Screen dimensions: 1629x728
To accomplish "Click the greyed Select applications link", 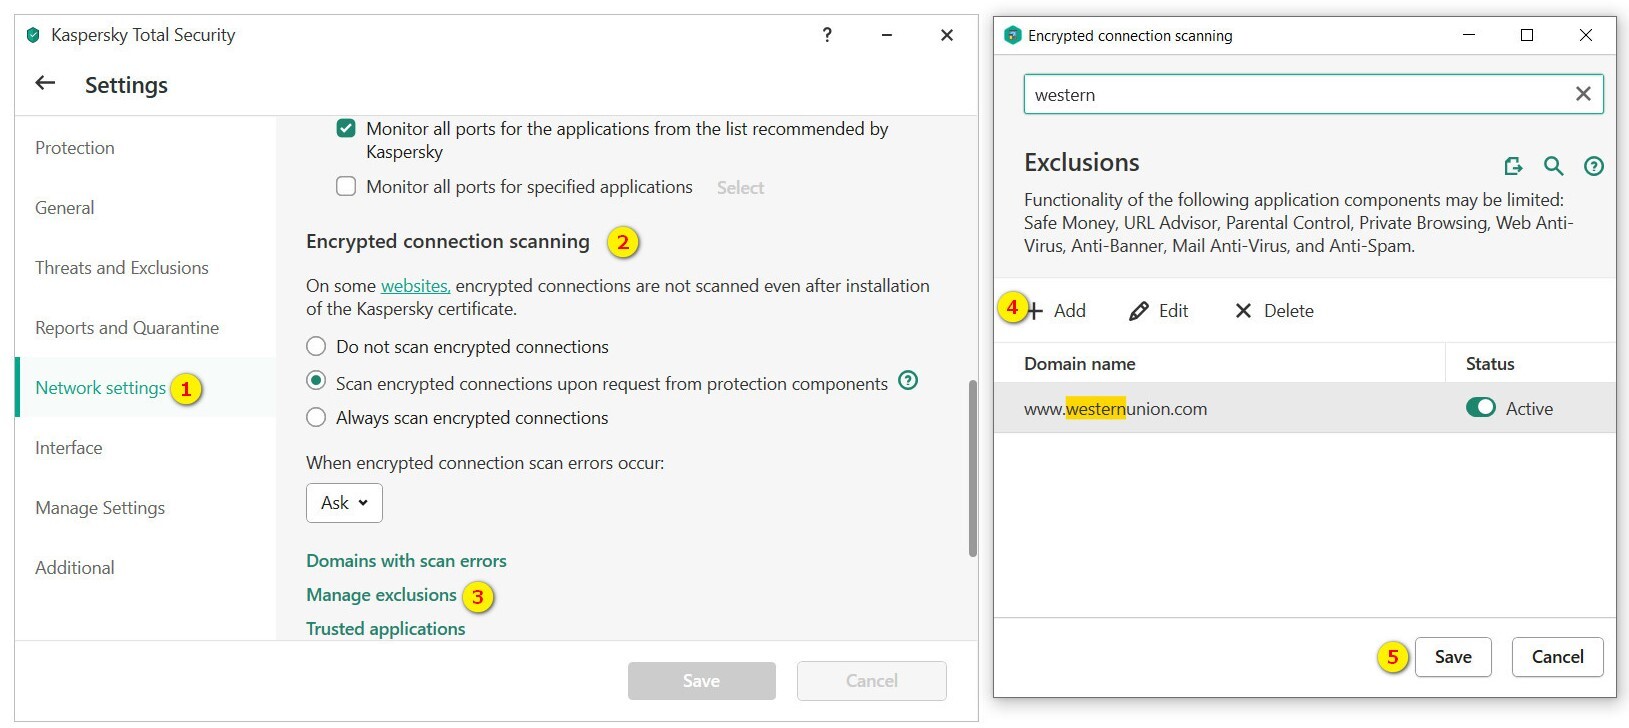I will point(740,187).
